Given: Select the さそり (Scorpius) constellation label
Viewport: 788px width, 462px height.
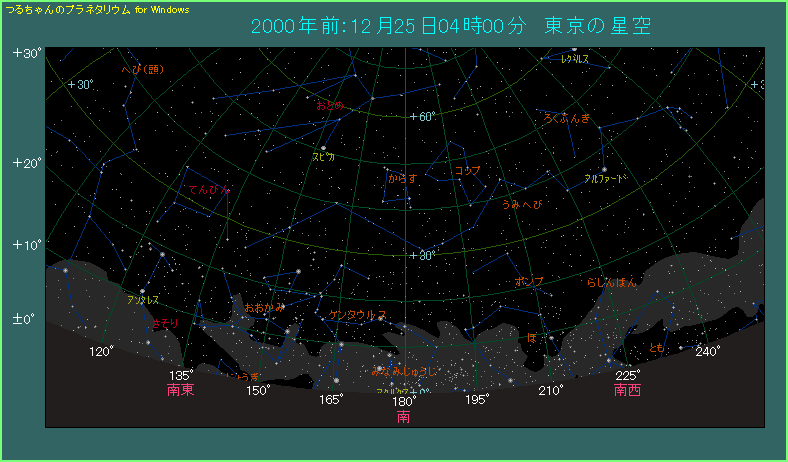Looking at the screenshot, I should (165, 323).
